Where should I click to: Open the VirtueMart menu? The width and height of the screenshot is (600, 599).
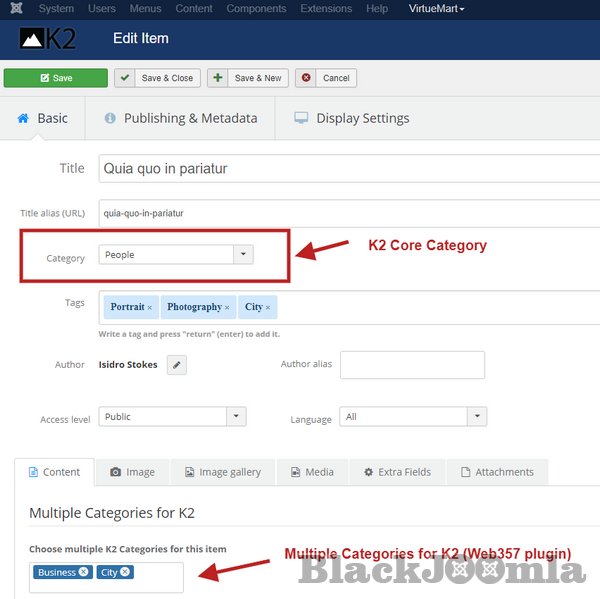pos(436,9)
